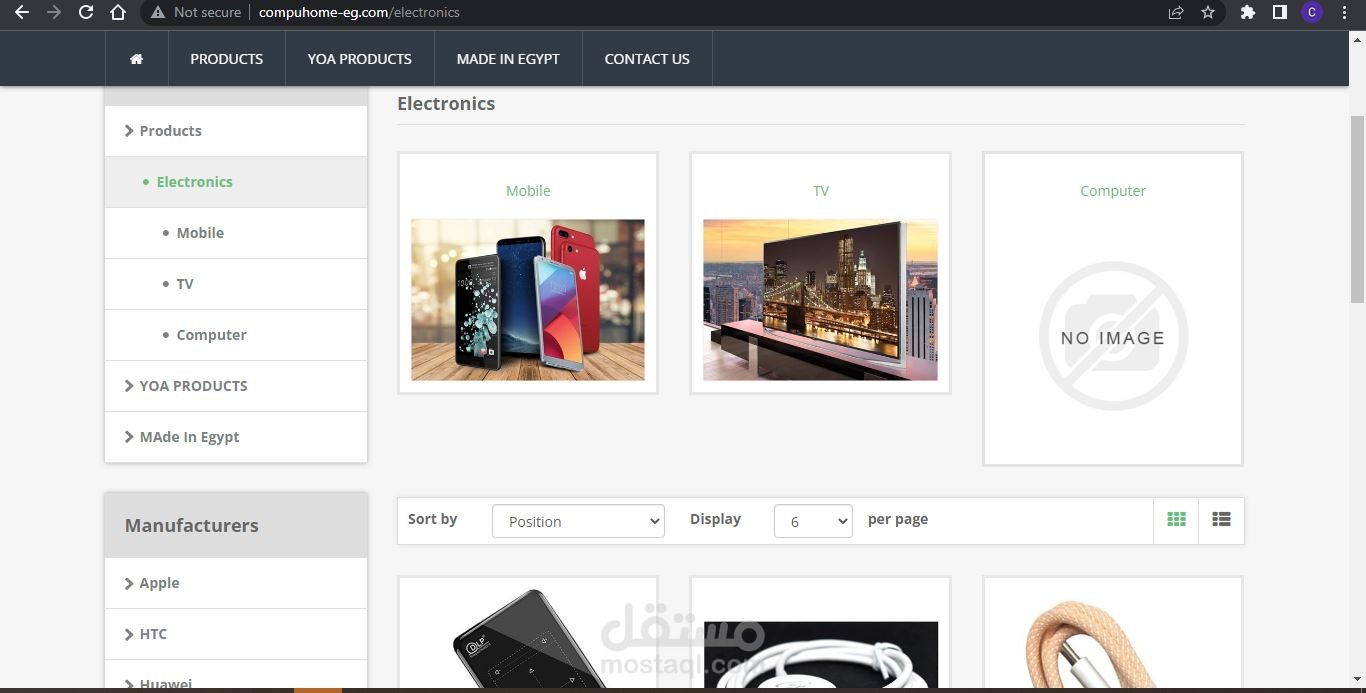Toggle the browser side panel icon
The width and height of the screenshot is (1366, 693).
(1279, 12)
